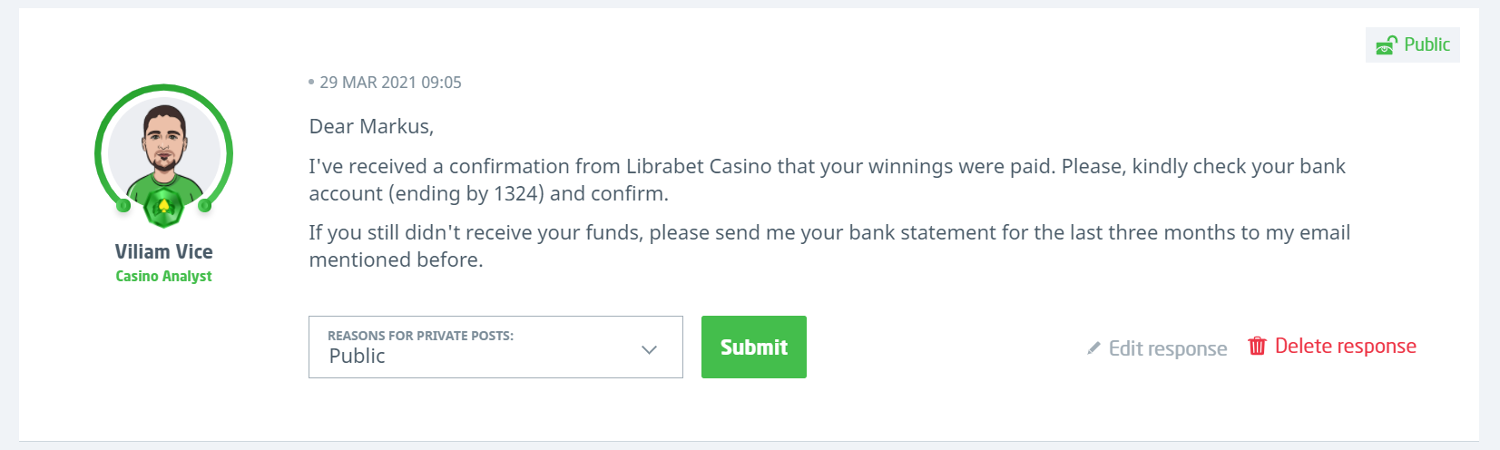Click the red trash can icon
Image resolution: width=1500 pixels, height=450 pixels.
coord(1257,346)
